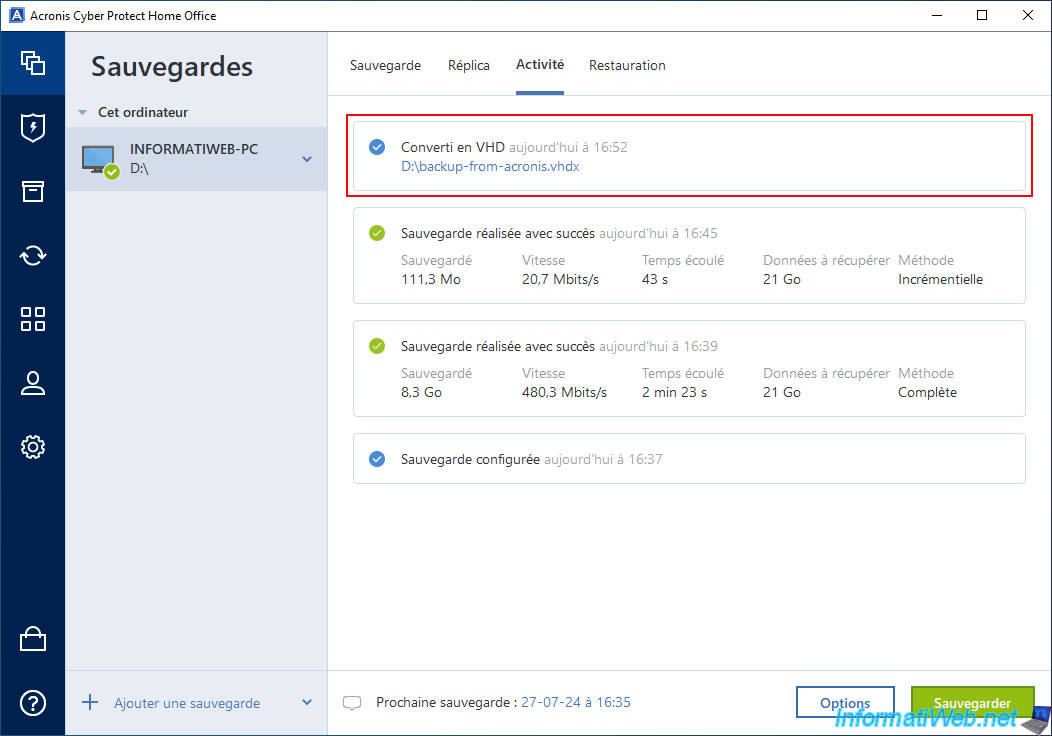Switch to the Réplica tab
1052x736 pixels.
469,65
